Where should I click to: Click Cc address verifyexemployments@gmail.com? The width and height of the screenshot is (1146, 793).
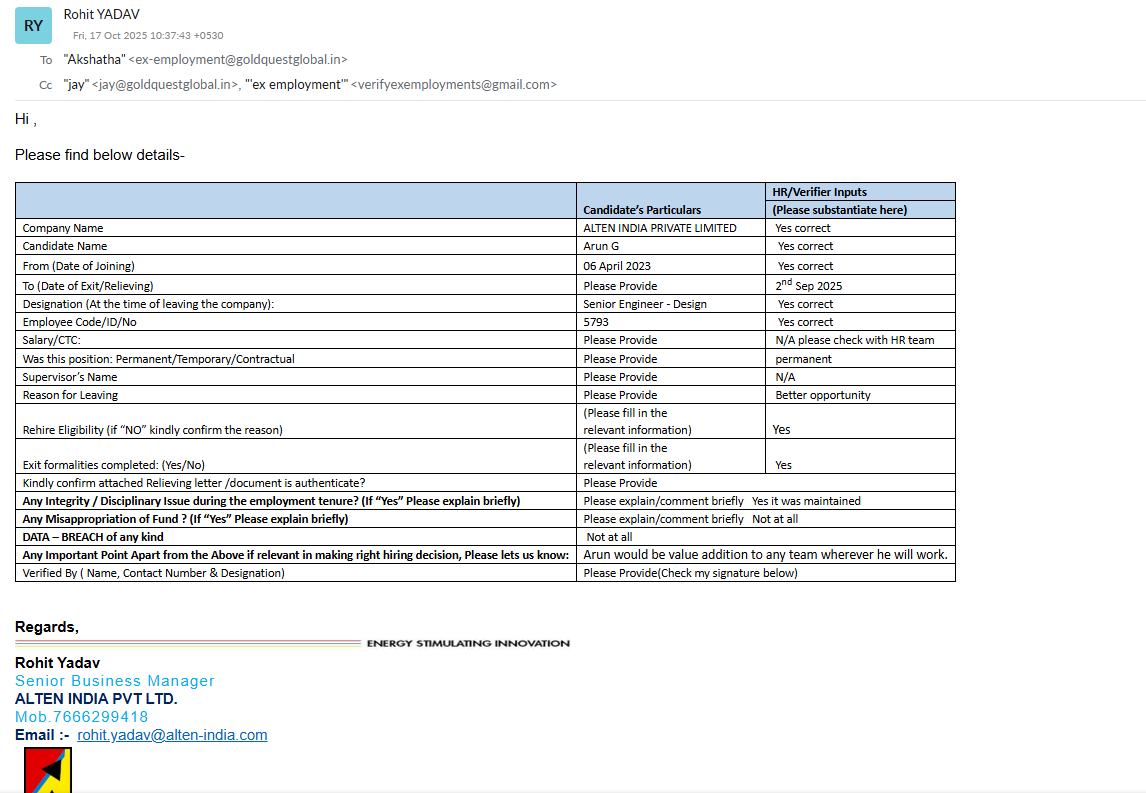(454, 85)
